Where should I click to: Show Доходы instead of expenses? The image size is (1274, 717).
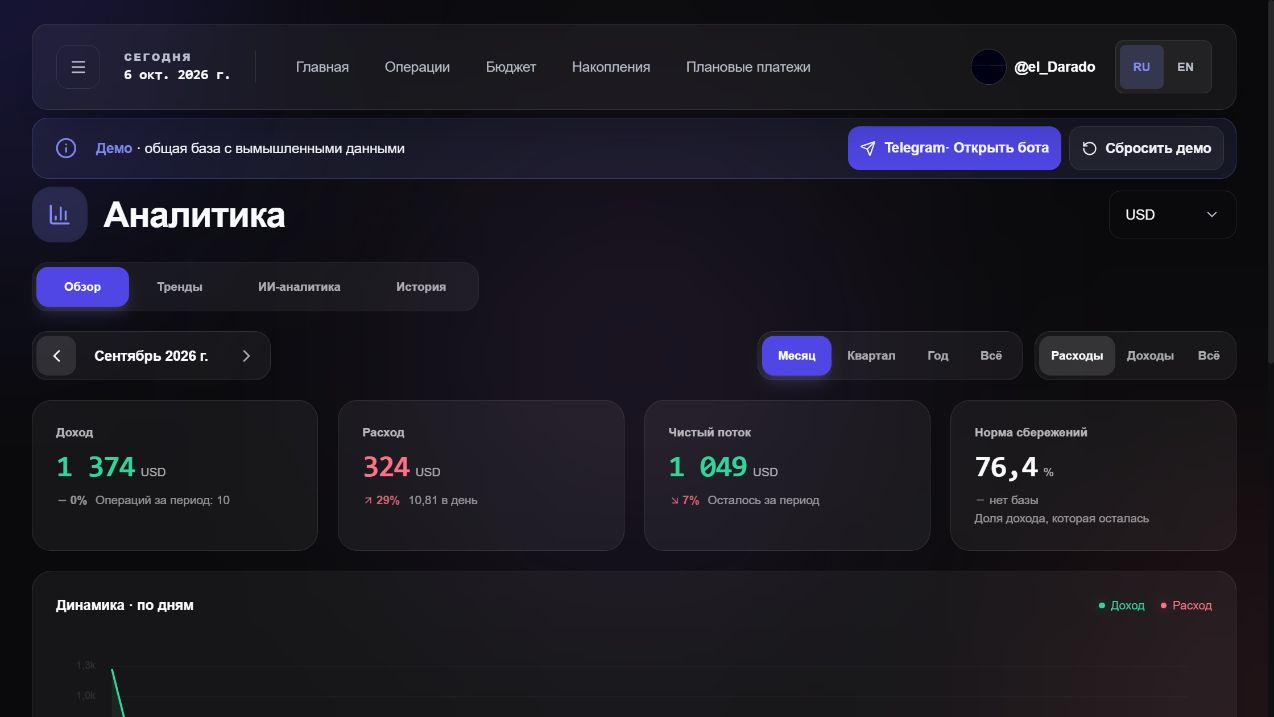point(1150,356)
